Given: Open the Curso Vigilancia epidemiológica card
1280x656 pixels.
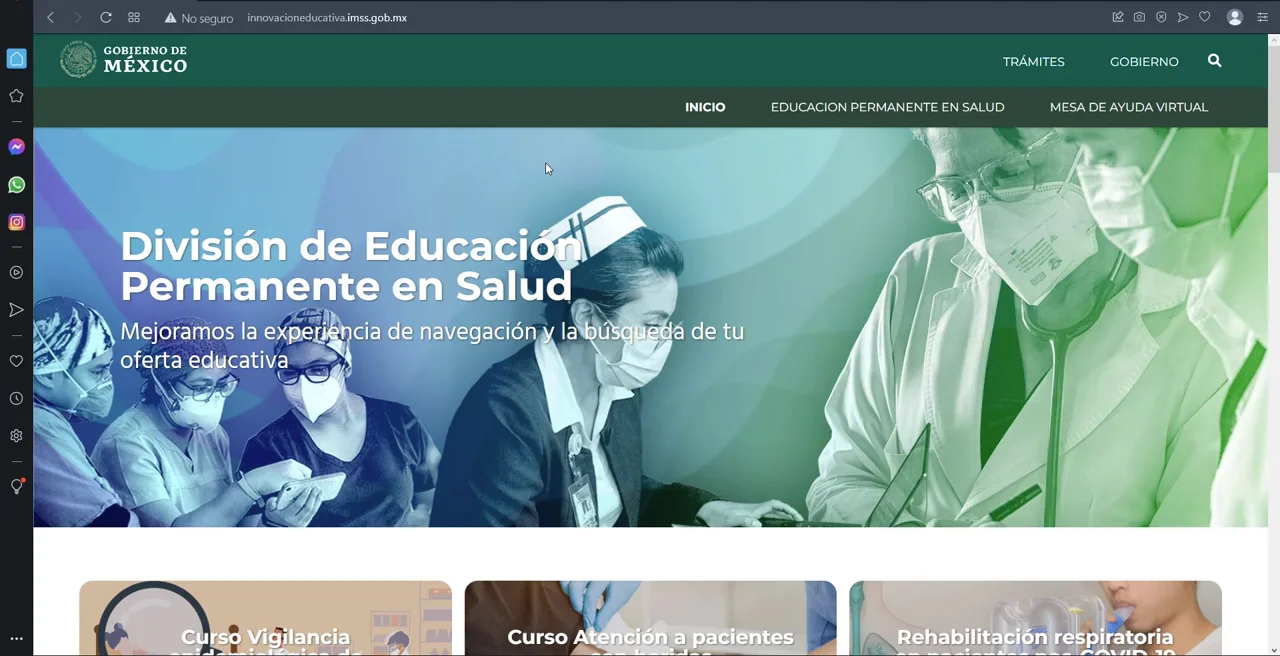Looking at the screenshot, I should 265,618.
